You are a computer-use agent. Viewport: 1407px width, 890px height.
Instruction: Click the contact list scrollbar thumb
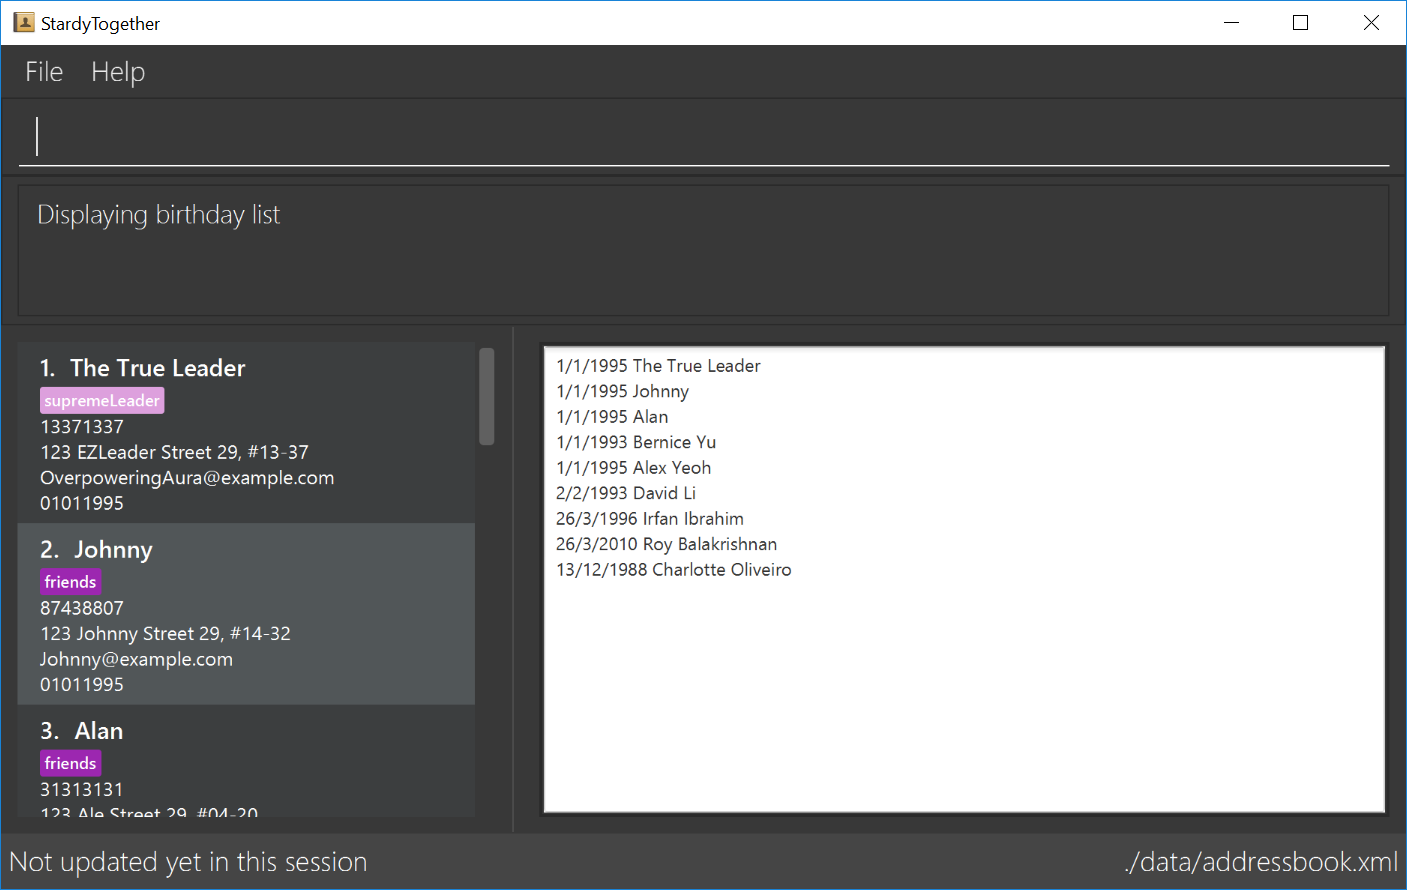(x=487, y=396)
